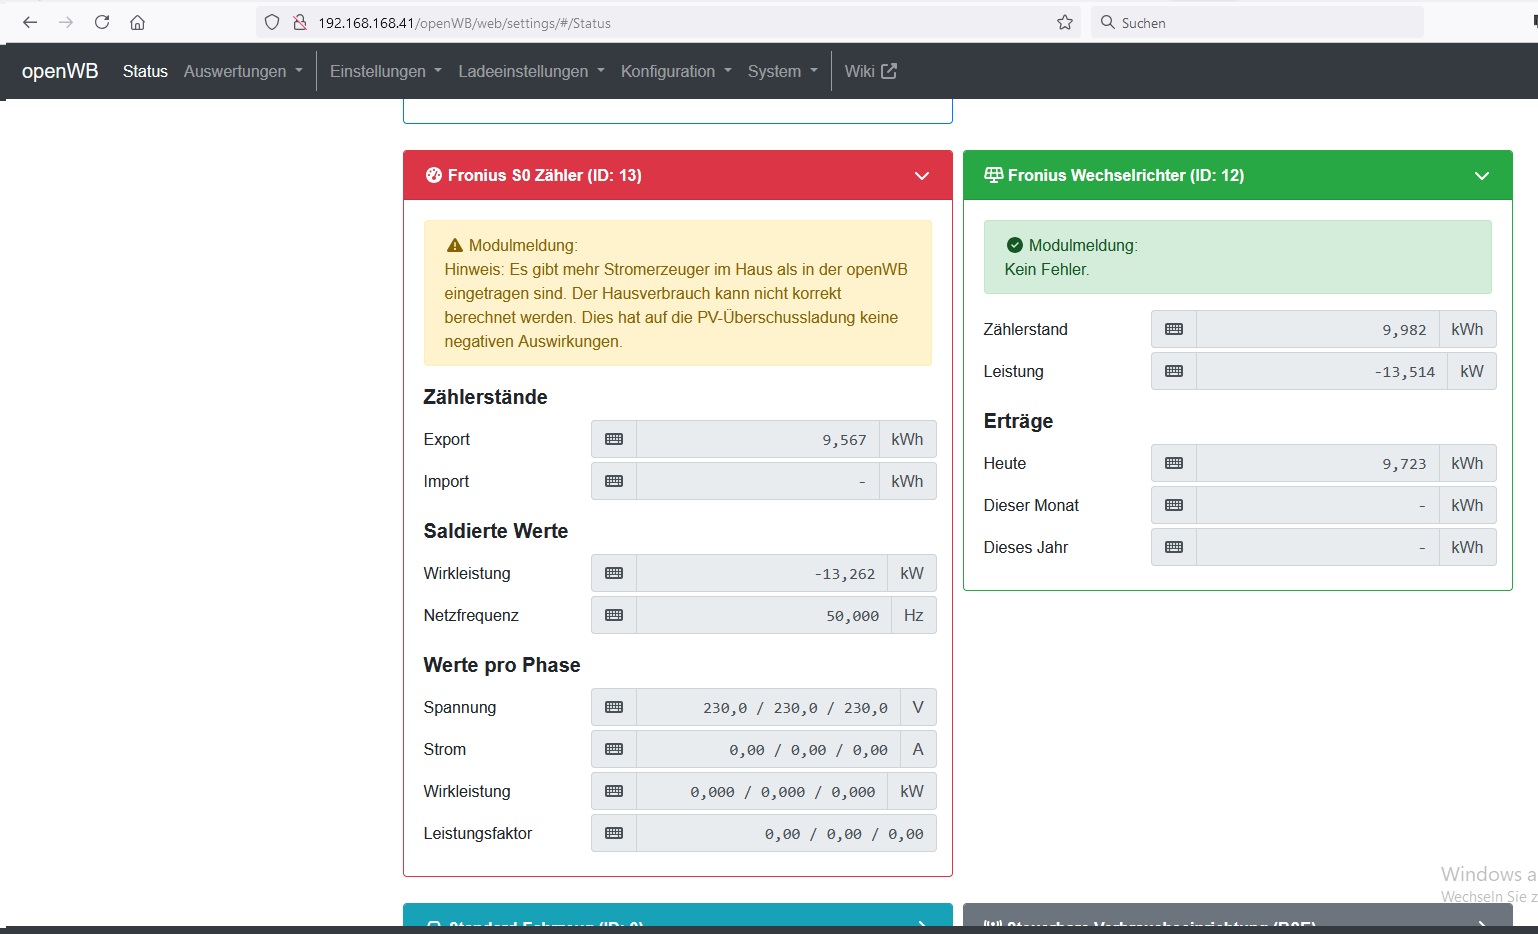Image resolution: width=1538 pixels, height=934 pixels.
Task: Click the keyboard icon in the Dieser Monat row
Action: [1174, 505]
